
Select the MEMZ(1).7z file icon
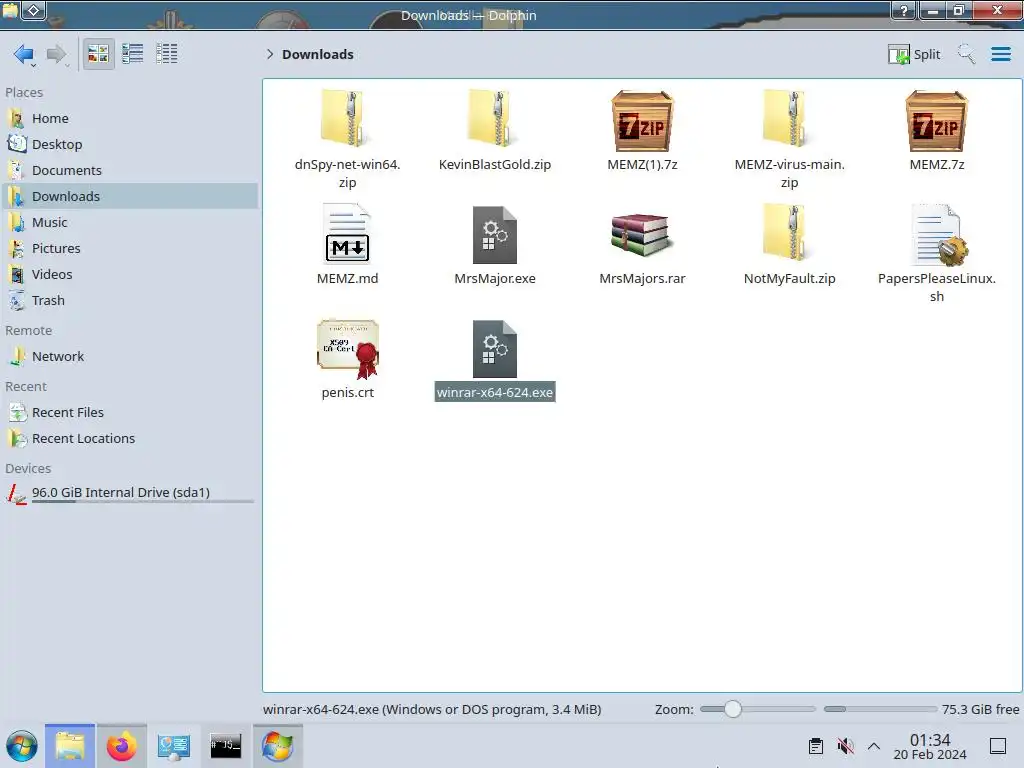642,121
